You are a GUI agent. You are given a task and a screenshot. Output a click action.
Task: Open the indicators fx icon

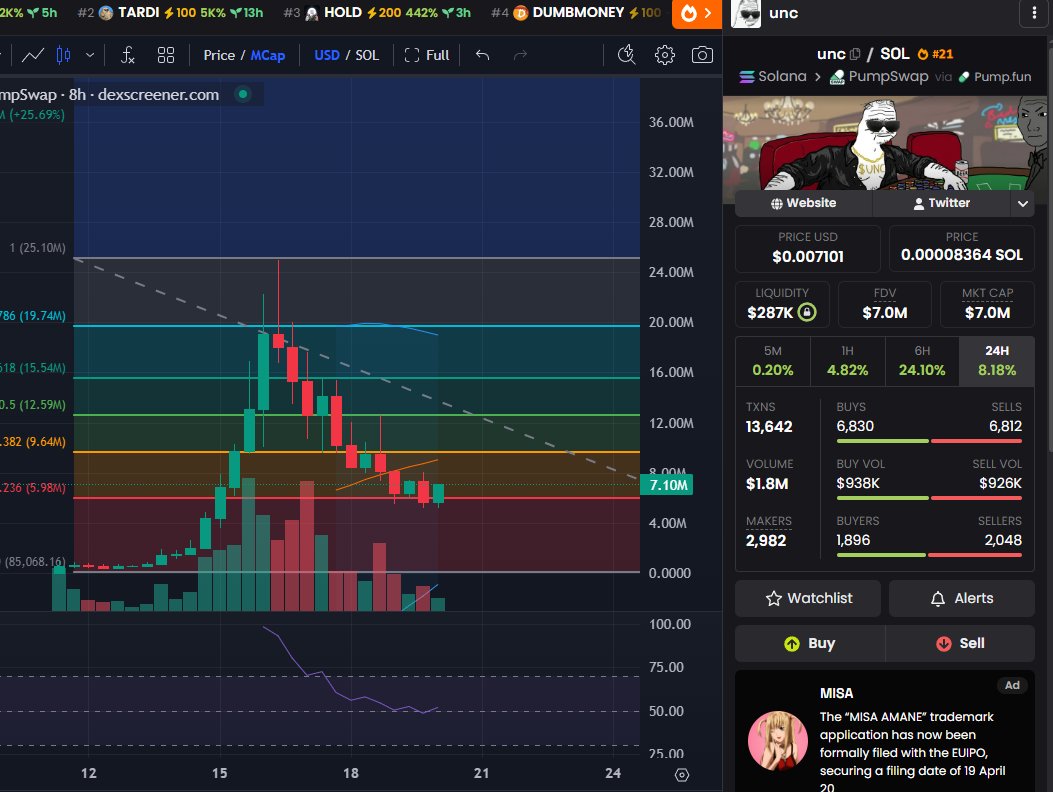pos(128,55)
